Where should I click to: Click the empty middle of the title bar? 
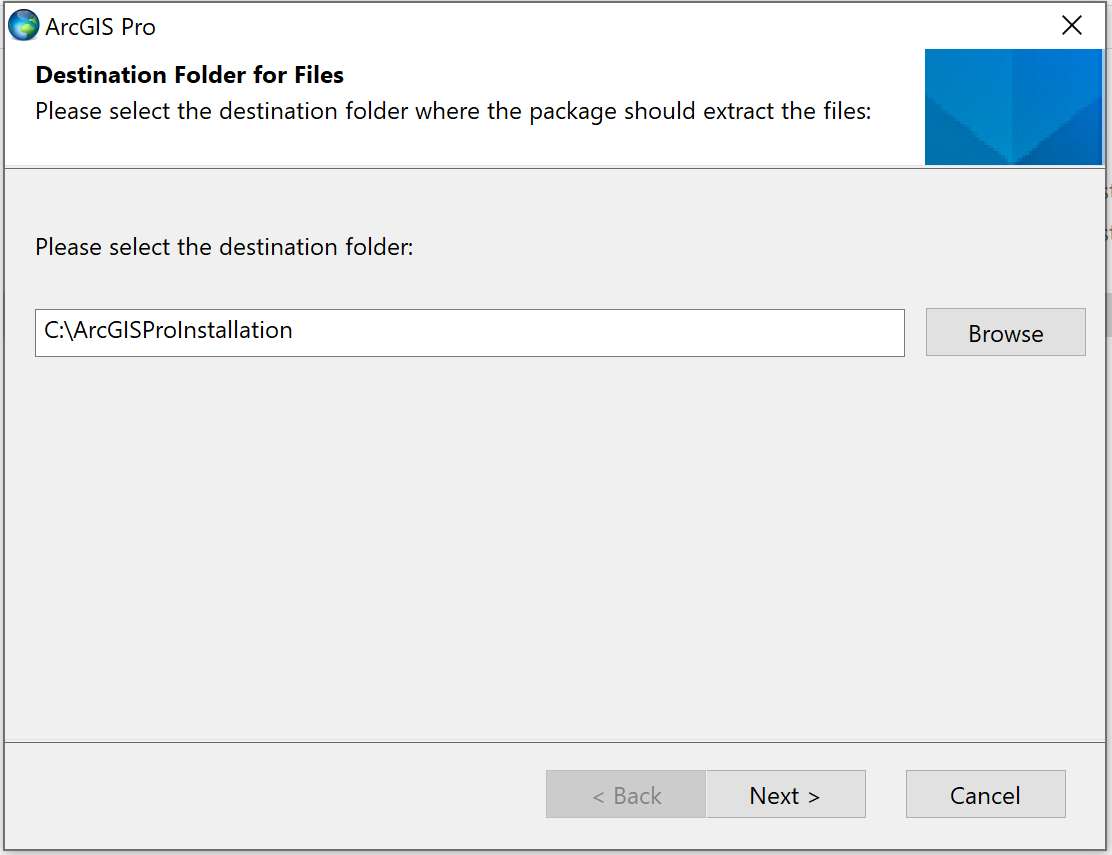(600, 27)
